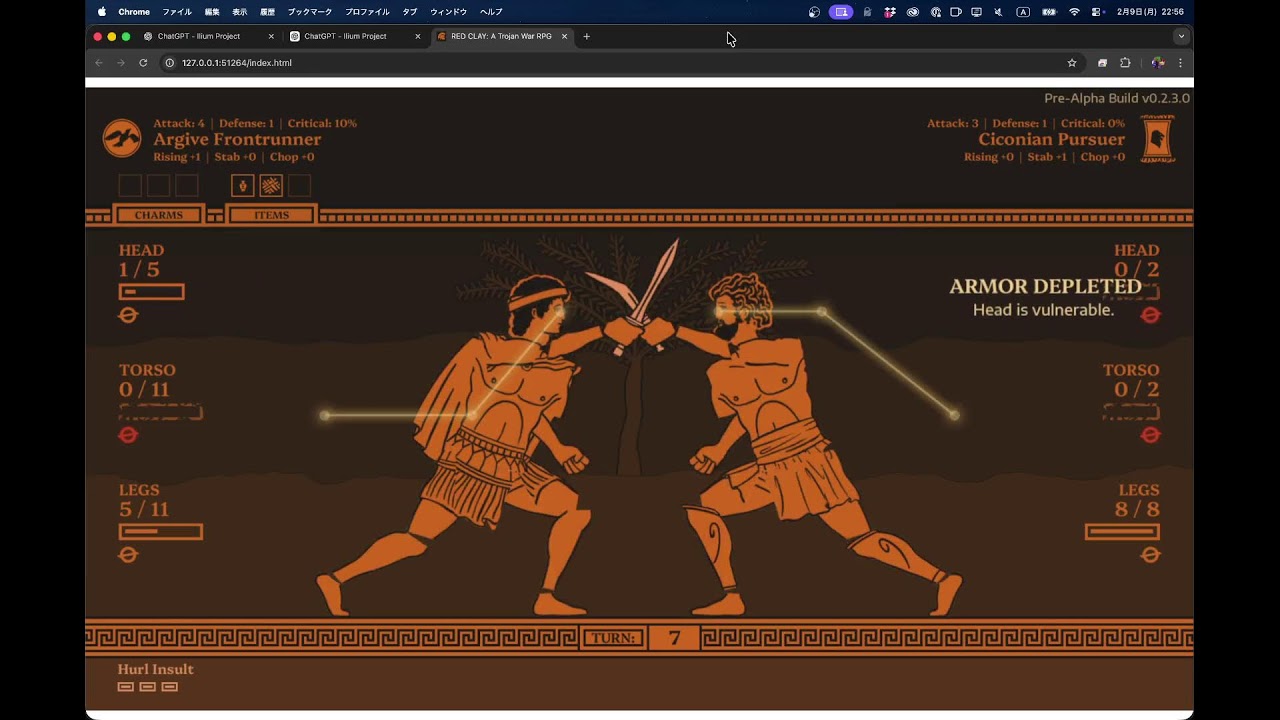Click enemy LEGS armor bar
The image size is (1280, 720).
(1122, 532)
